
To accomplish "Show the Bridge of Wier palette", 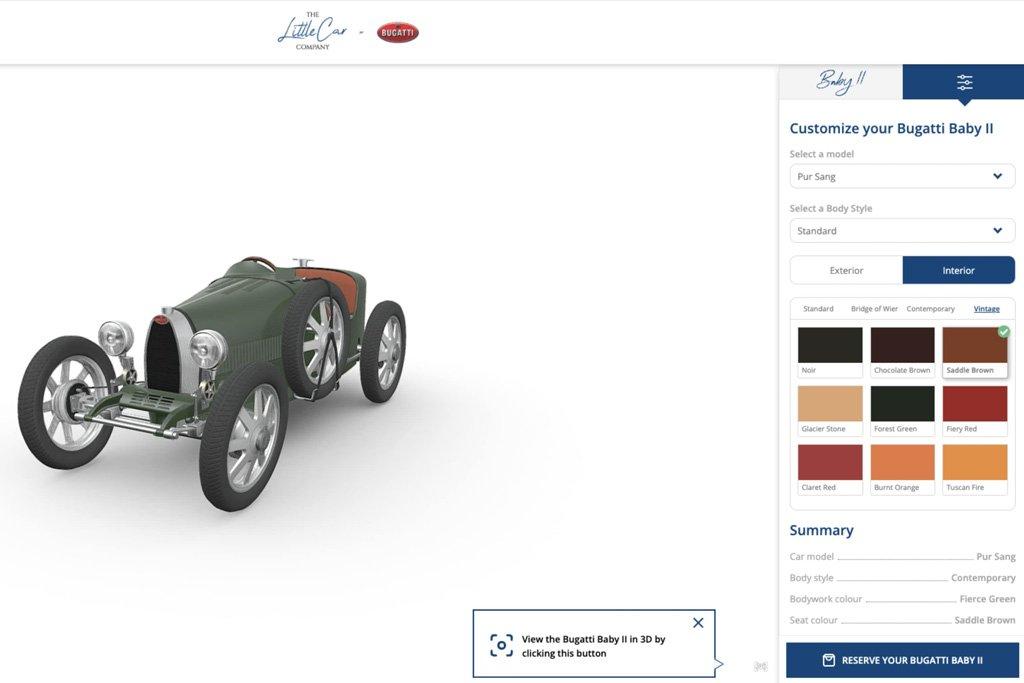I will coord(874,309).
